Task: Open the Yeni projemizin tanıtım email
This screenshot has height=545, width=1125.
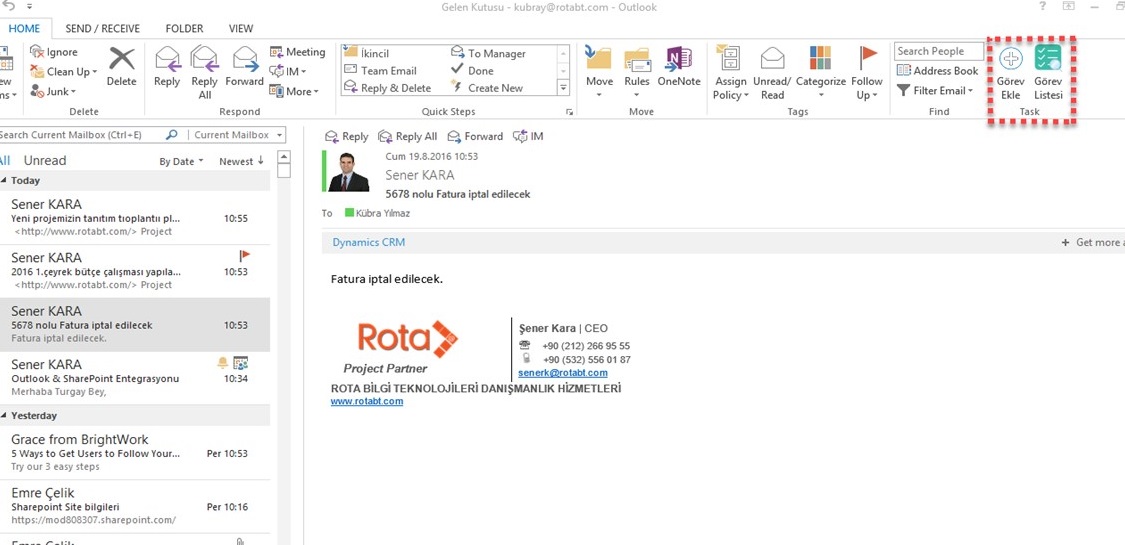Action: point(135,218)
